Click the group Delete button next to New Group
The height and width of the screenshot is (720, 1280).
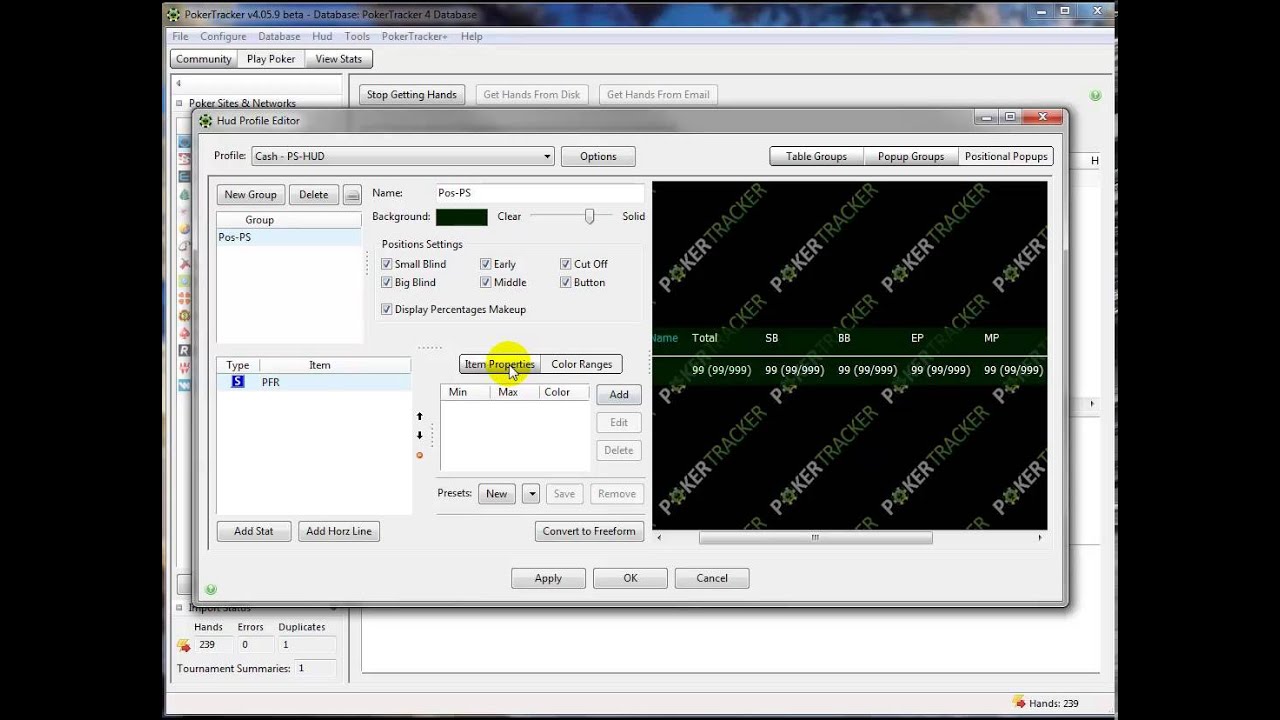(313, 195)
